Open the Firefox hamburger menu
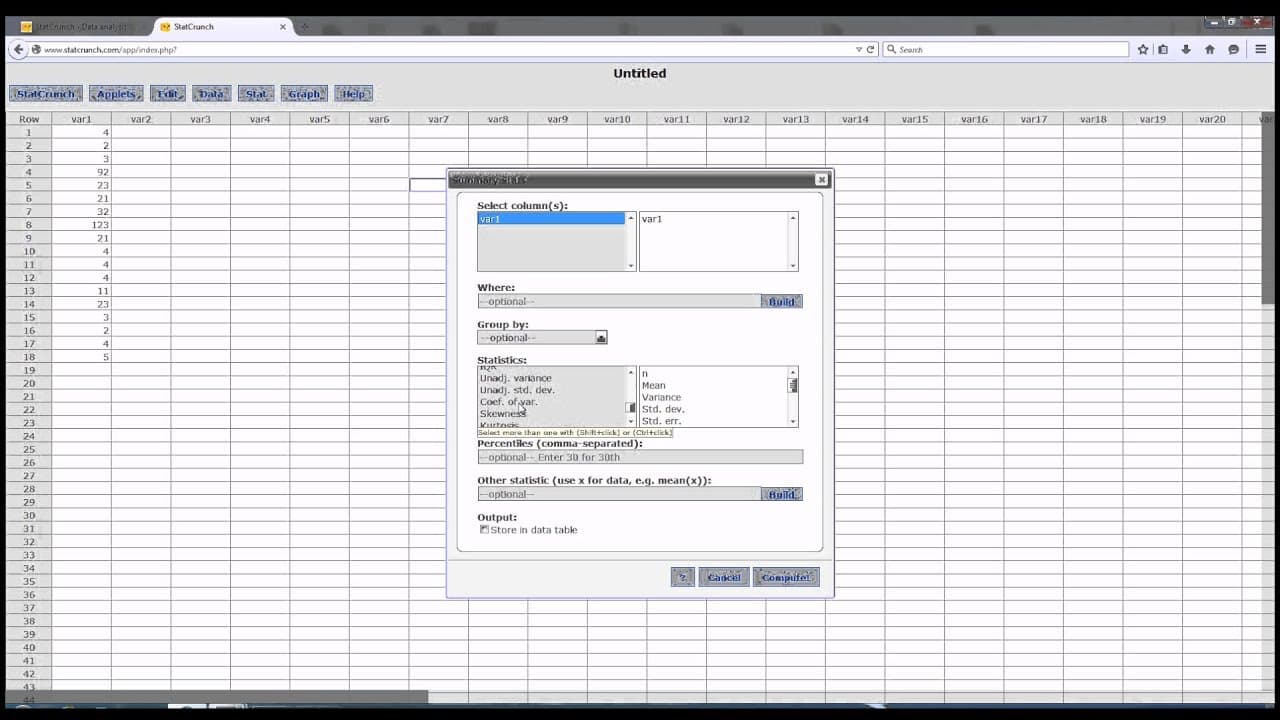 [1260, 49]
